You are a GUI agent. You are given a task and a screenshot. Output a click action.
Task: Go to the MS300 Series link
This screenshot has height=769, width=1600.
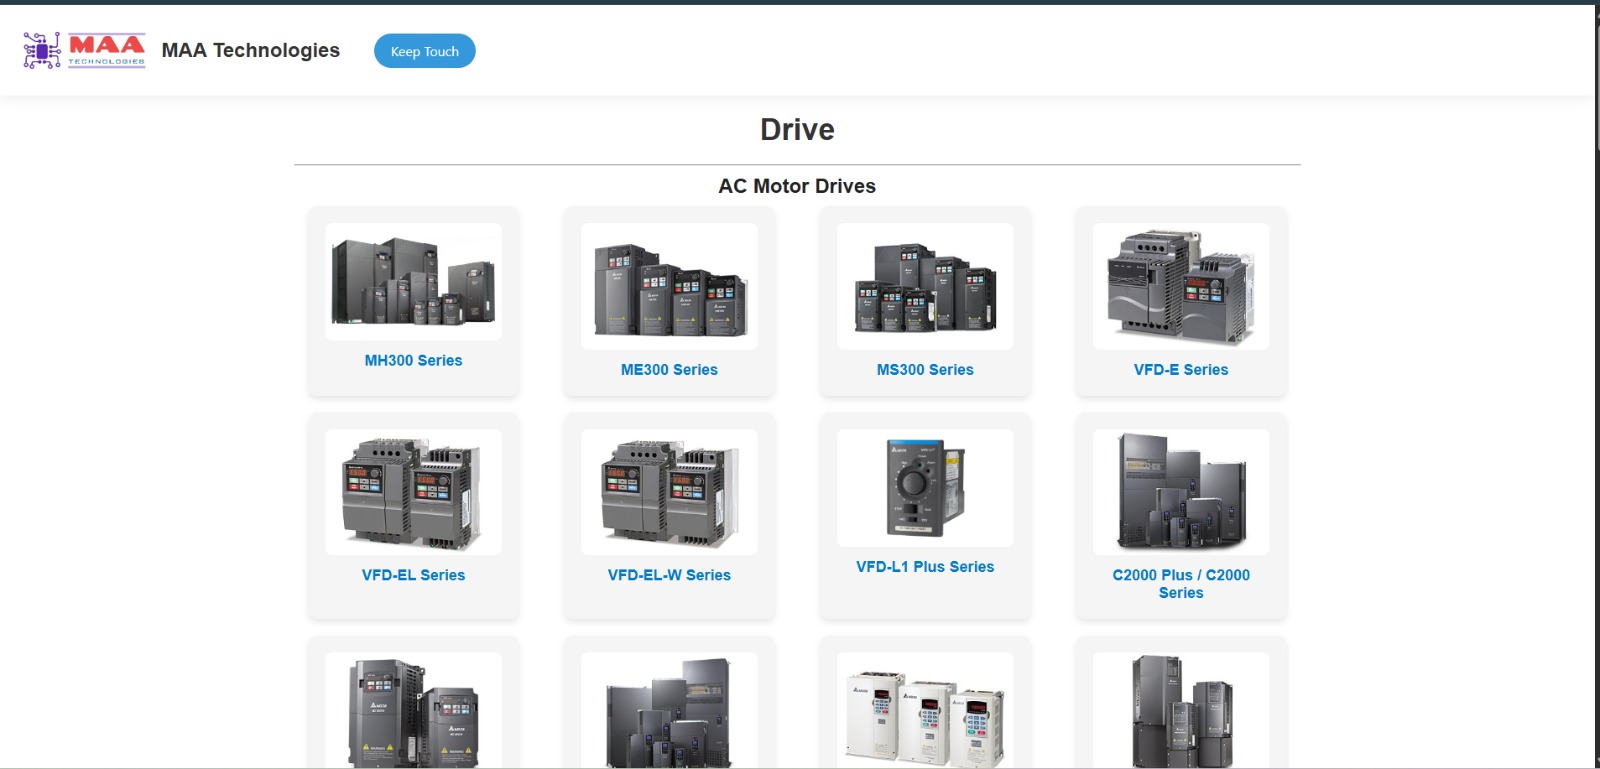(x=925, y=370)
